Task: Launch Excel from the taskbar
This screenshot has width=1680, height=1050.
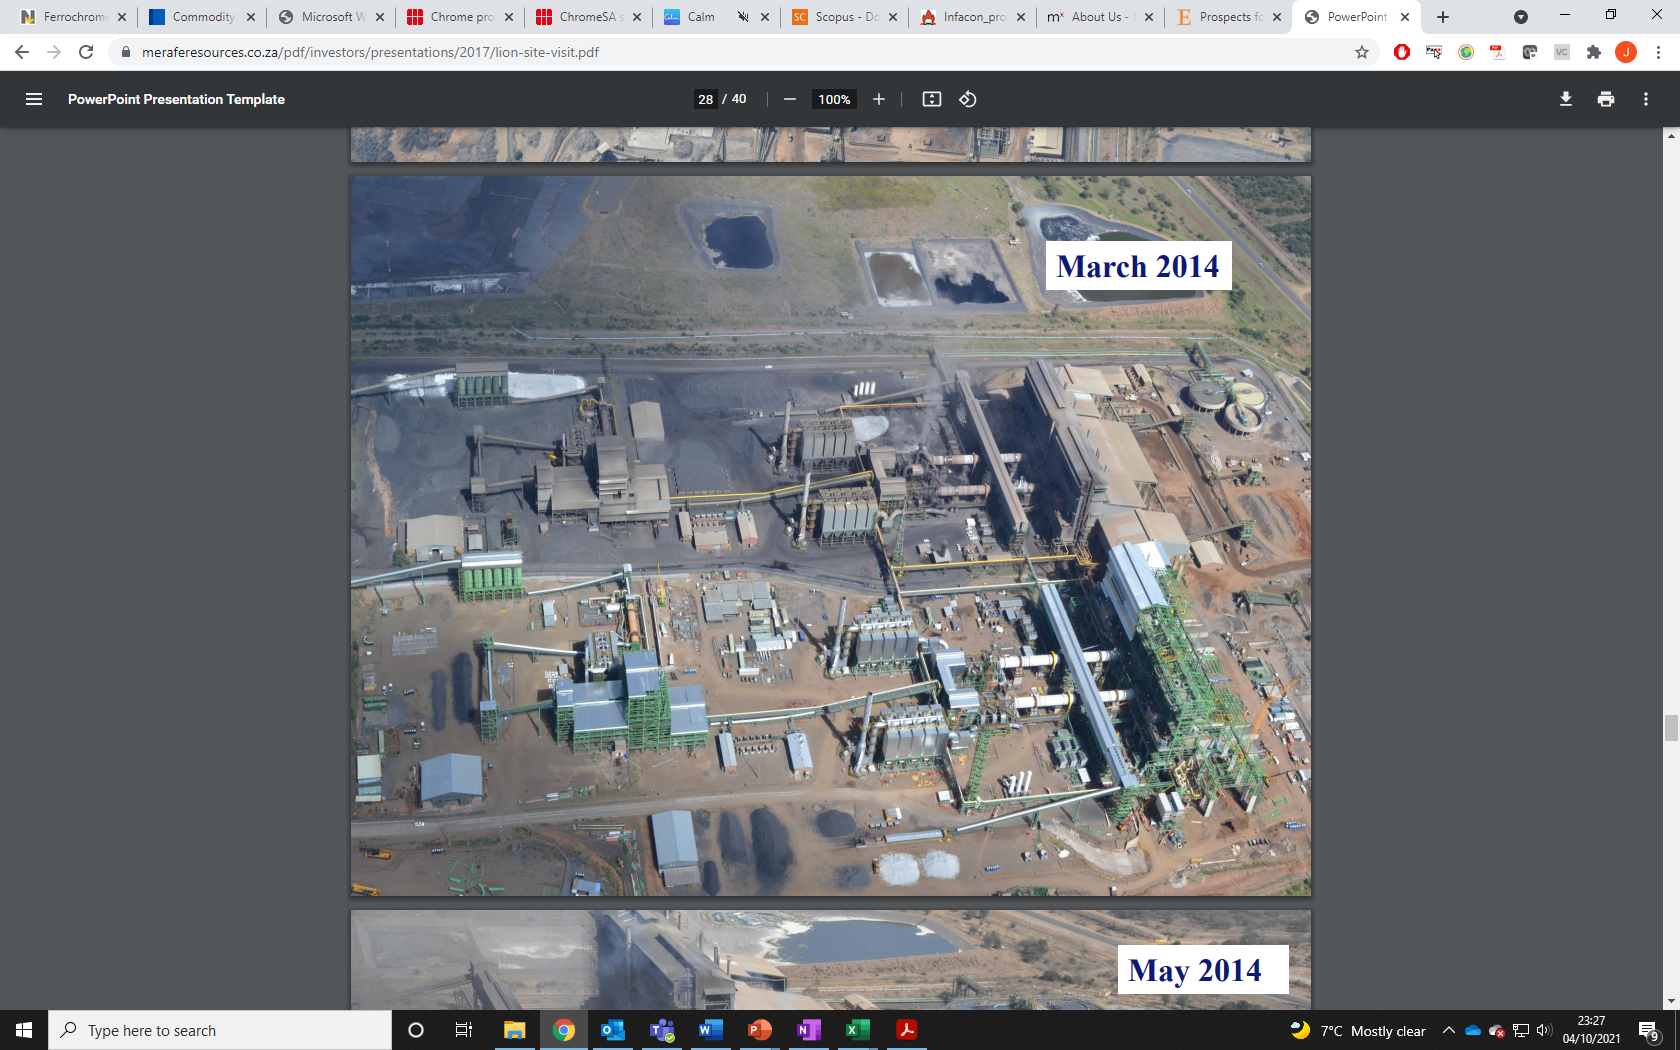Action: pyautogui.click(x=855, y=1030)
